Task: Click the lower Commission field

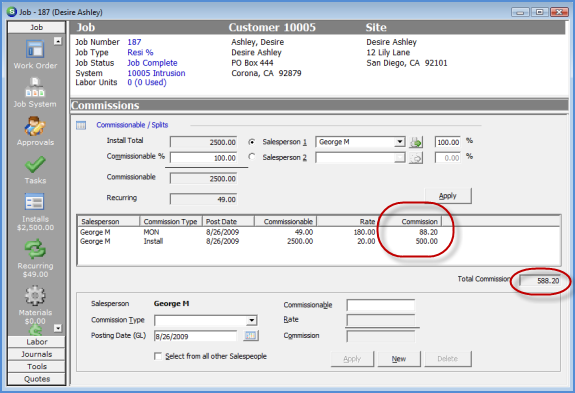Action: 381,336
